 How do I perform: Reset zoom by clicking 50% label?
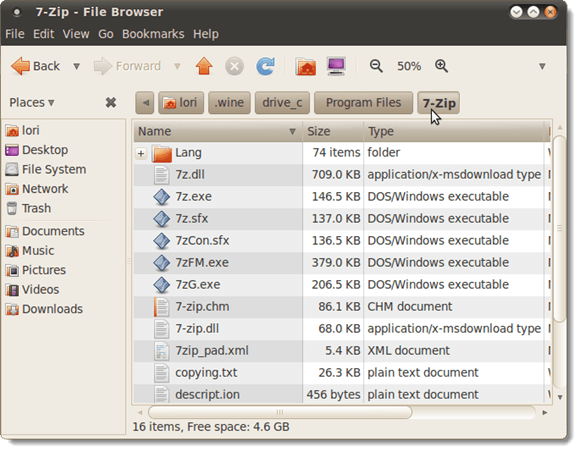(x=409, y=67)
